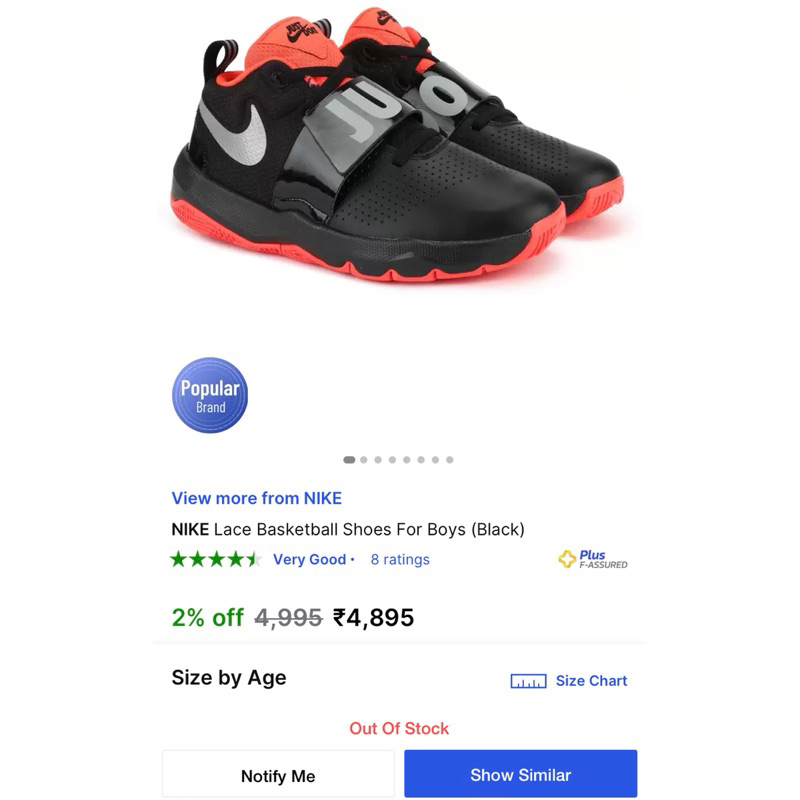Click the product title Lace Basketball Shoes
The image size is (800, 800).
[x=348, y=529]
